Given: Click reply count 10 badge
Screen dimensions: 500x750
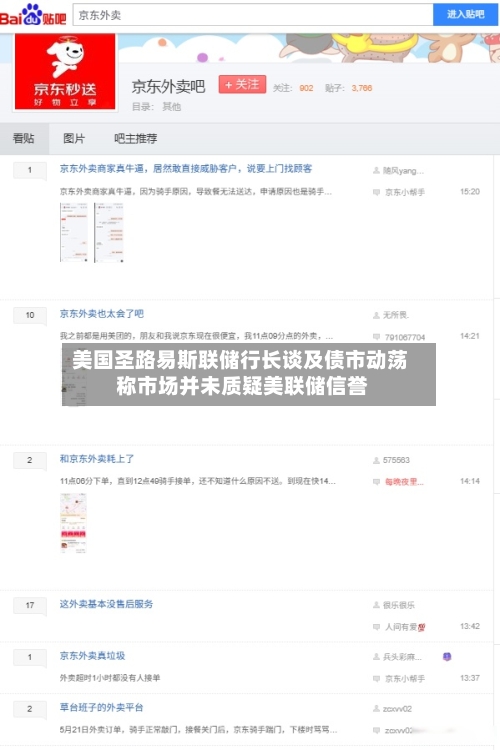Looking at the screenshot, I should pyautogui.click(x=30, y=315).
